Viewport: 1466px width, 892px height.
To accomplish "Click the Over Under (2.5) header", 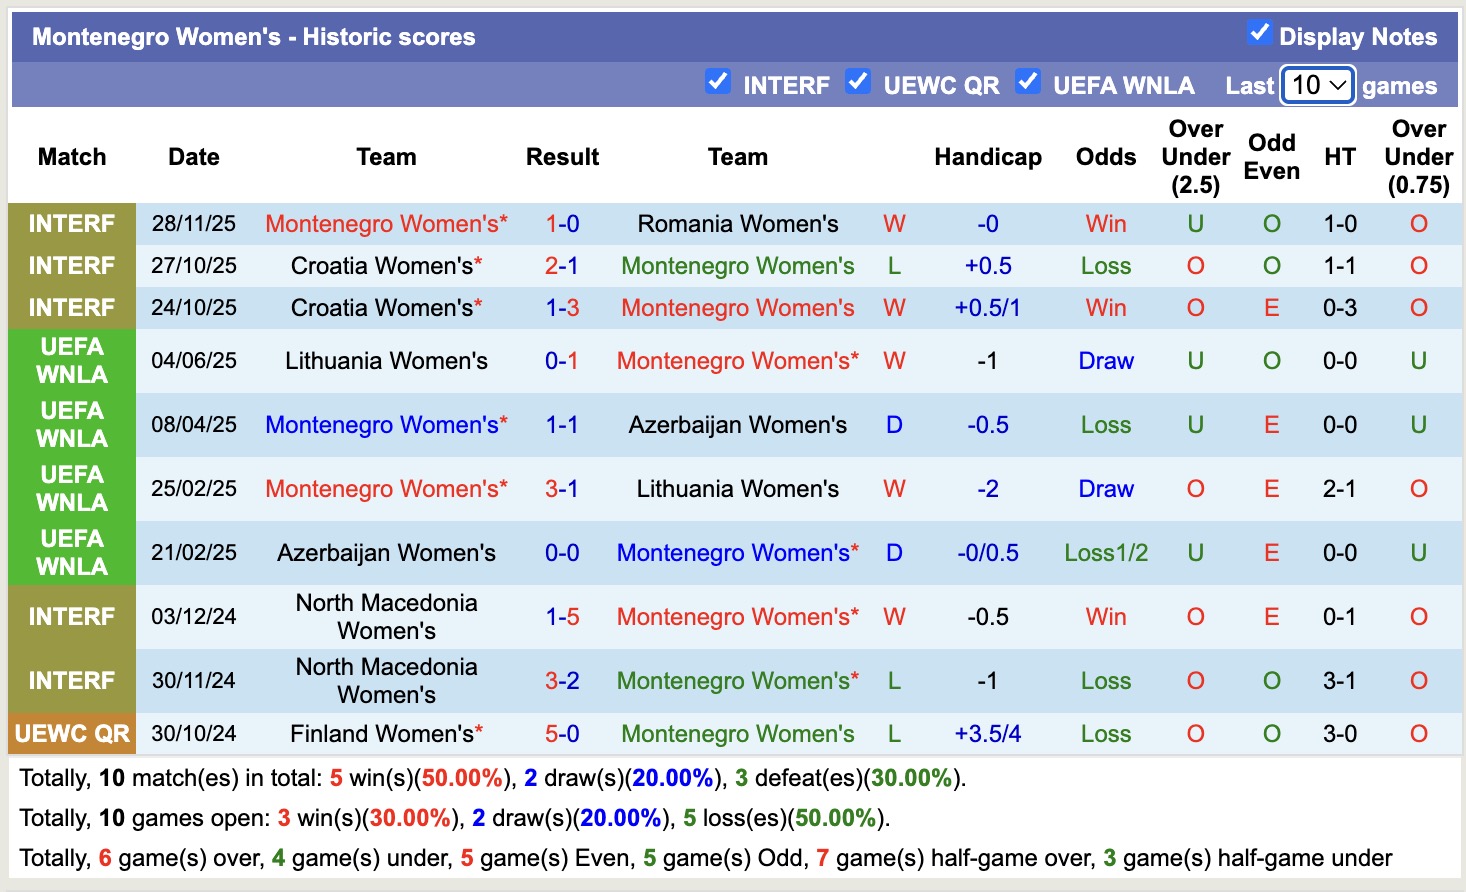I will click(1195, 156).
